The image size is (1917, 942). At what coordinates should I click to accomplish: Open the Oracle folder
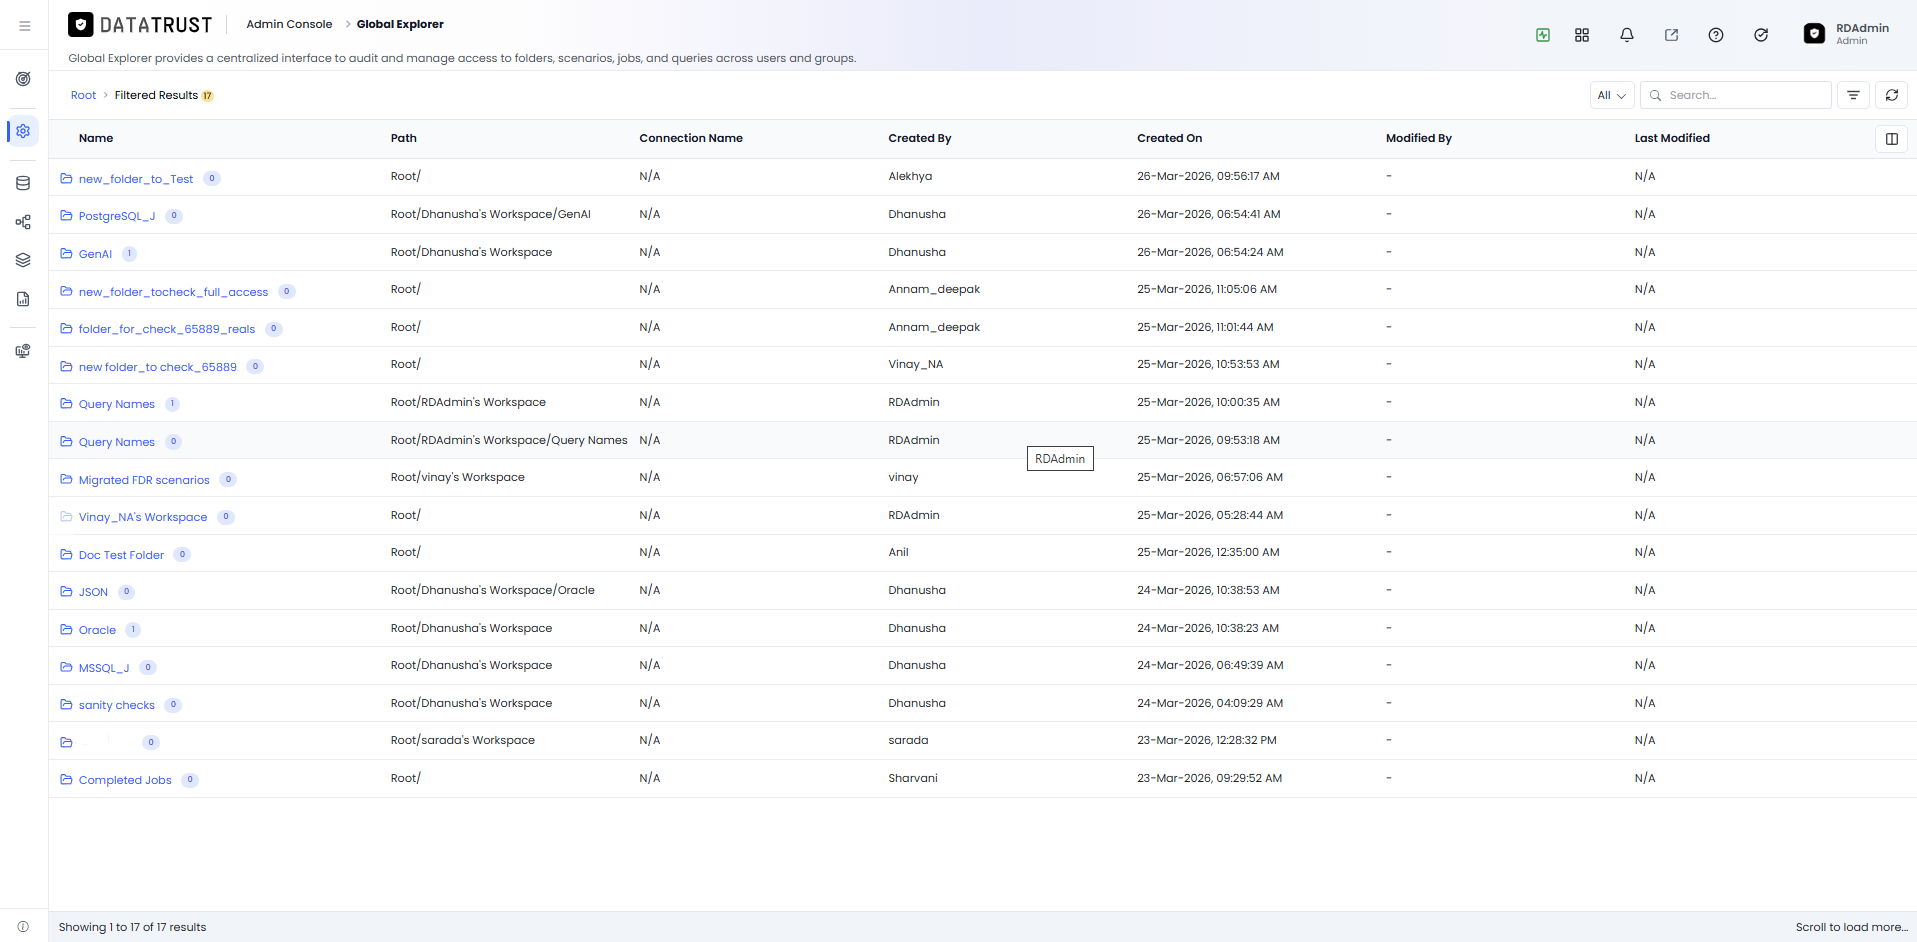click(x=97, y=630)
